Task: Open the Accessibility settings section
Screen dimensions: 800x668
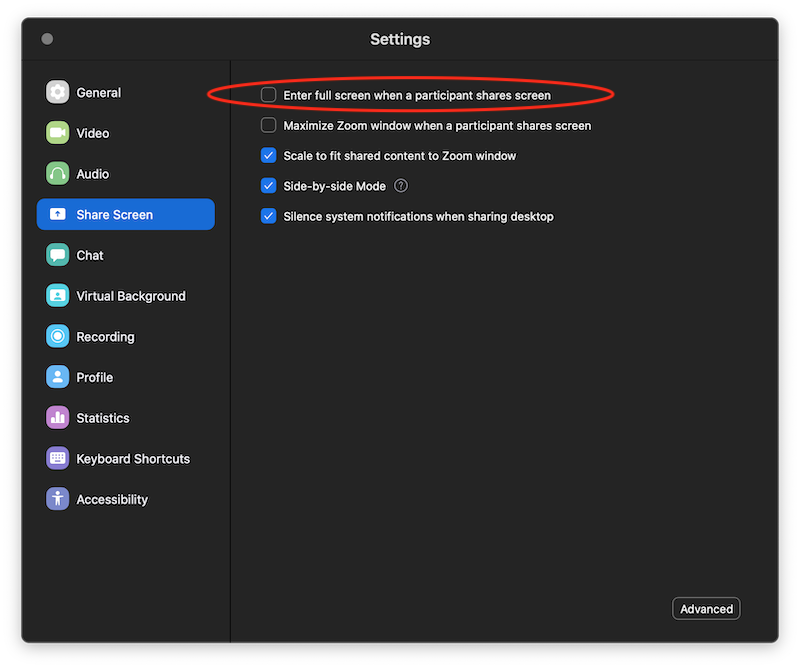Action: 97,499
